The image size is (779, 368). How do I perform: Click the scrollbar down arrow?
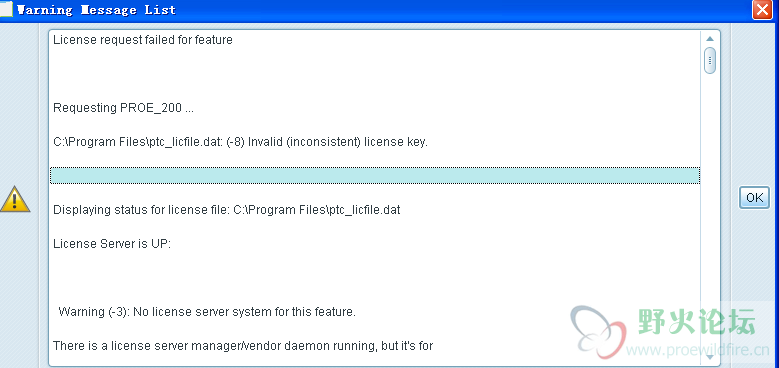[710, 357]
